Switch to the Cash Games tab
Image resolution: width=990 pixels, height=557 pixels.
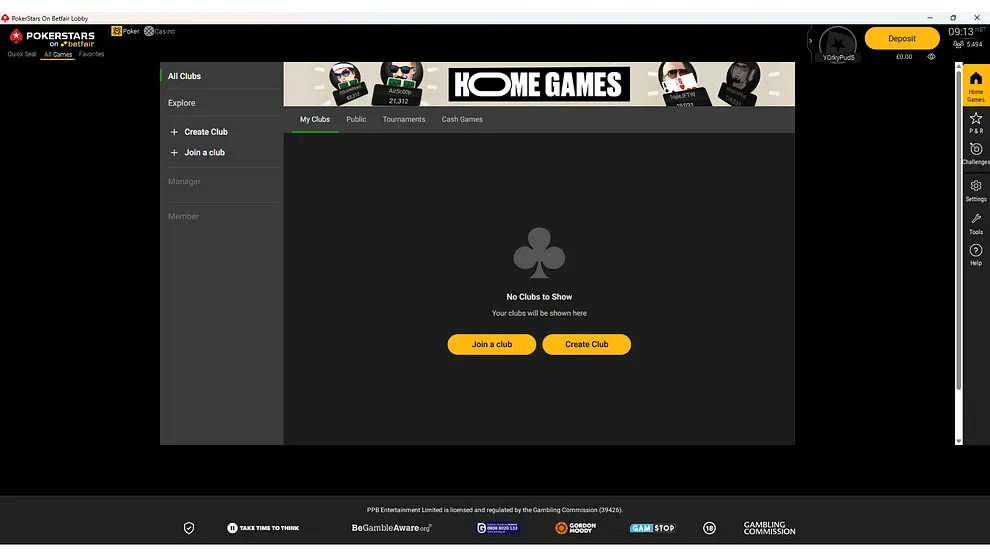pos(462,119)
